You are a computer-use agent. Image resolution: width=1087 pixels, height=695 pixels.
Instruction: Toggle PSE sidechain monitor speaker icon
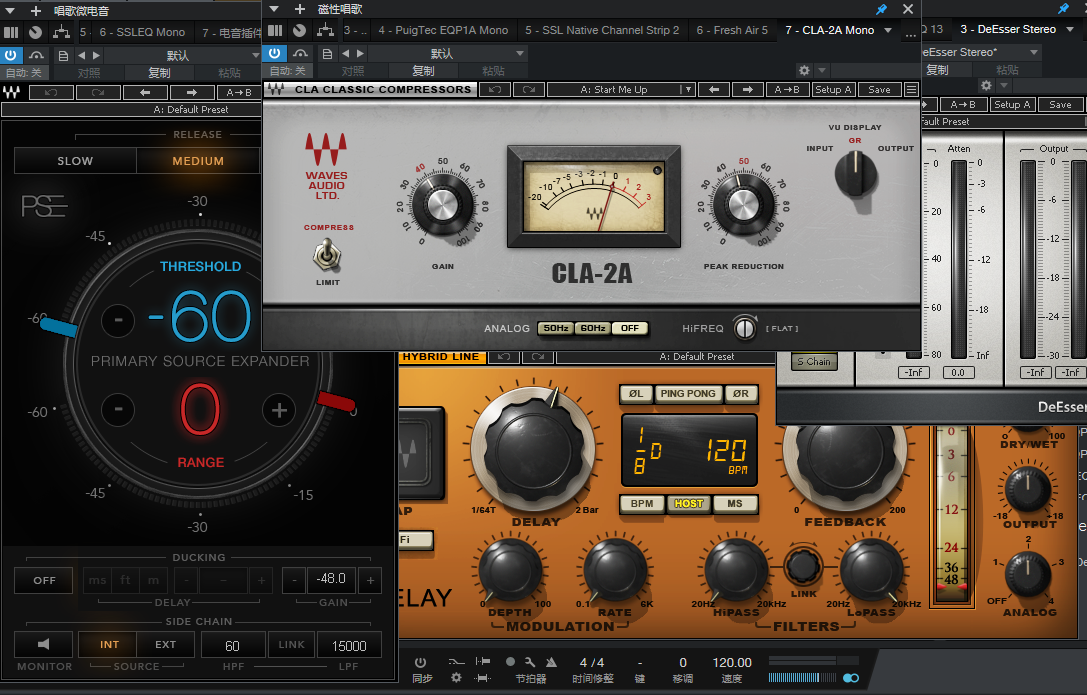pos(44,644)
